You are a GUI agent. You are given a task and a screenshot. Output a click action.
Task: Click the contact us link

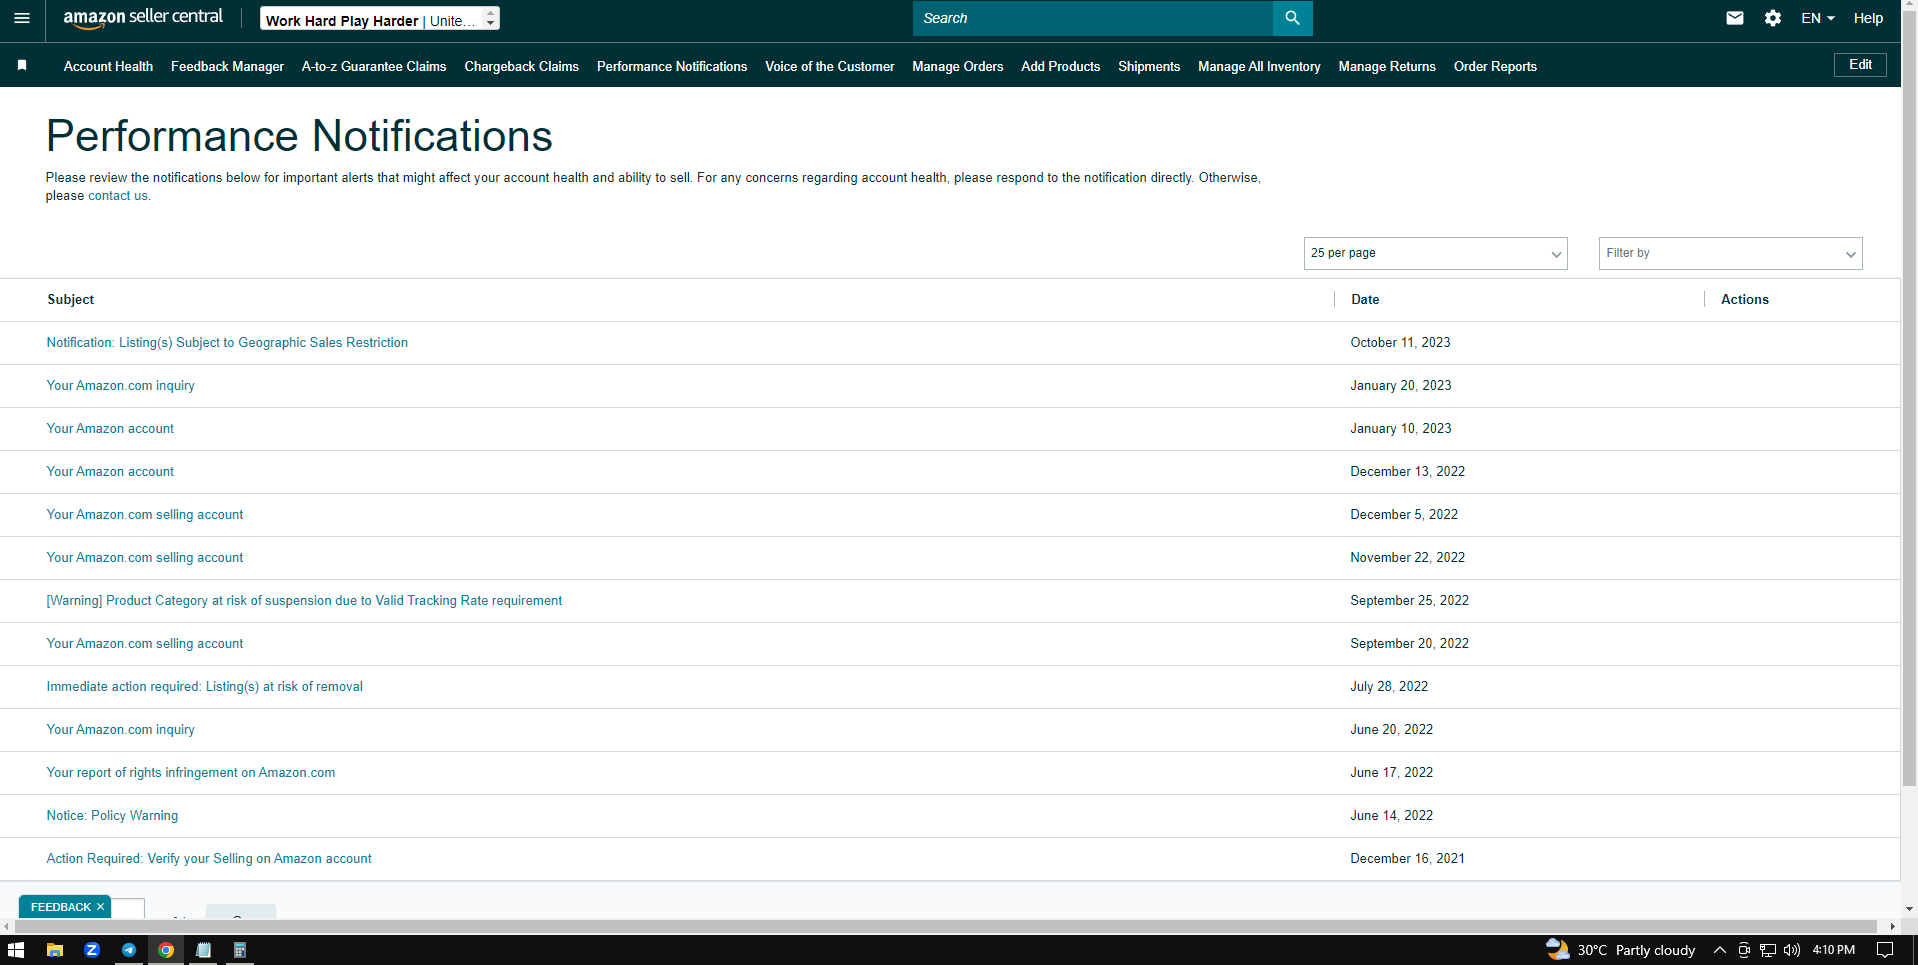point(118,196)
